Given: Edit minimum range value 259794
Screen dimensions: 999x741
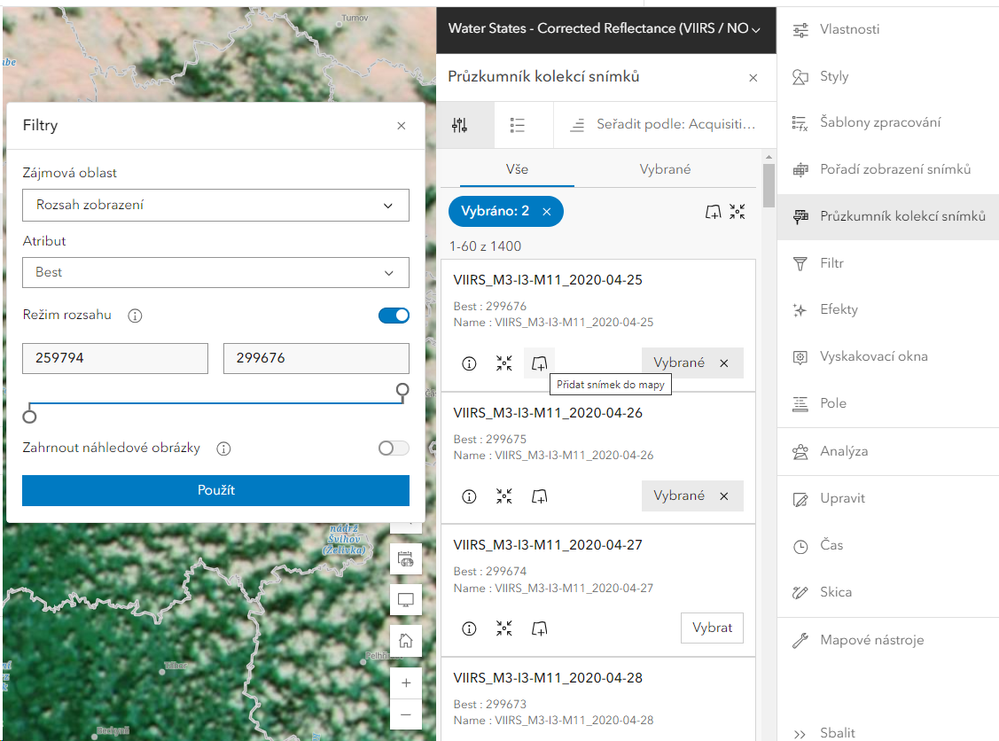Looking at the screenshot, I should tap(115, 358).
